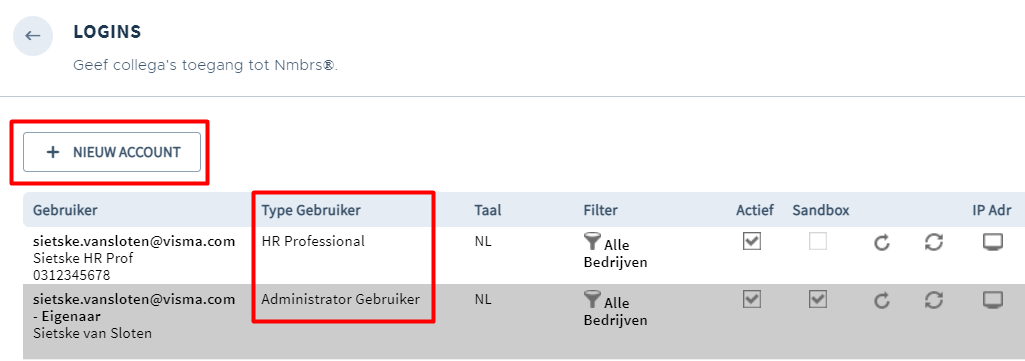This screenshot has width=1025, height=361.
Task: Toggle Actief checkbox for Eigenaar account
Action: tap(752, 300)
